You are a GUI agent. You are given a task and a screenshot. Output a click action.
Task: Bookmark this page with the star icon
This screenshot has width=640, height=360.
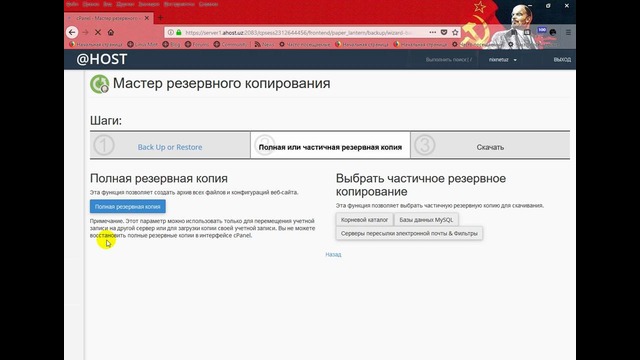pyautogui.click(x=455, y=32)
